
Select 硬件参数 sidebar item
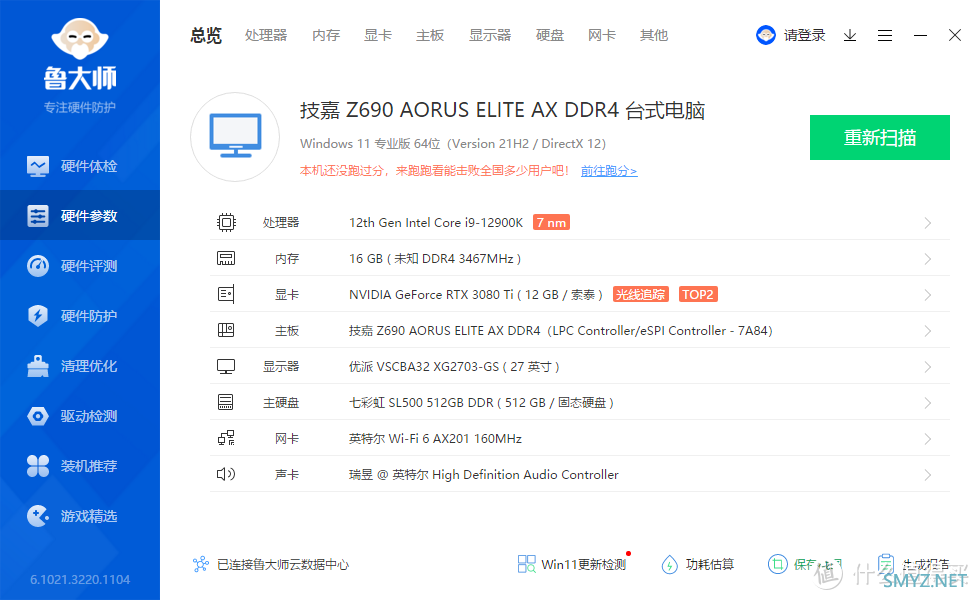pos(80,216)
